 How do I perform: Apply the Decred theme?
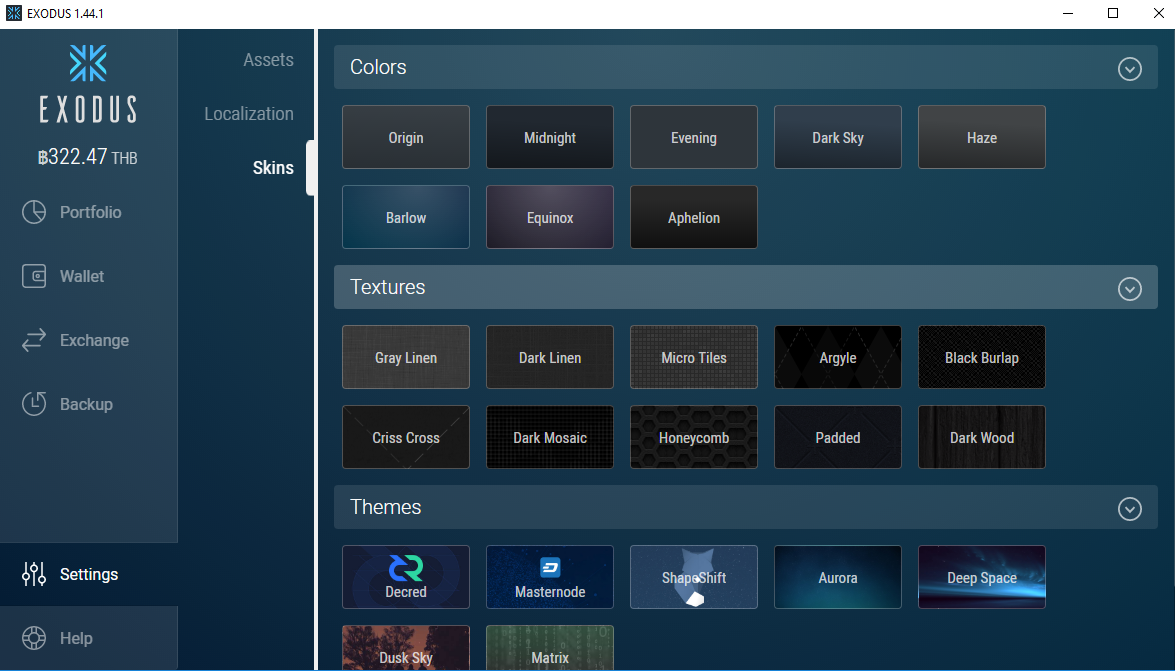[x=406, y=577]
